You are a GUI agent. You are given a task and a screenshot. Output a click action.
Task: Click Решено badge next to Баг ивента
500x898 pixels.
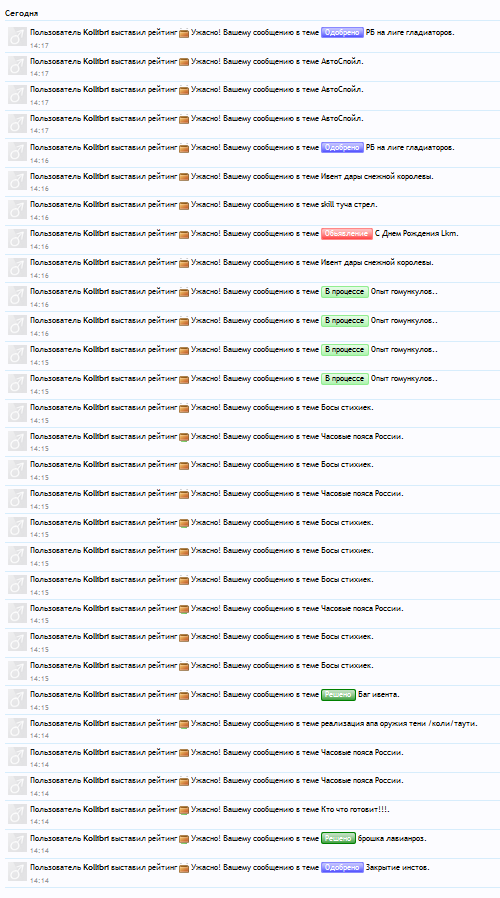(x=338, y=695)
